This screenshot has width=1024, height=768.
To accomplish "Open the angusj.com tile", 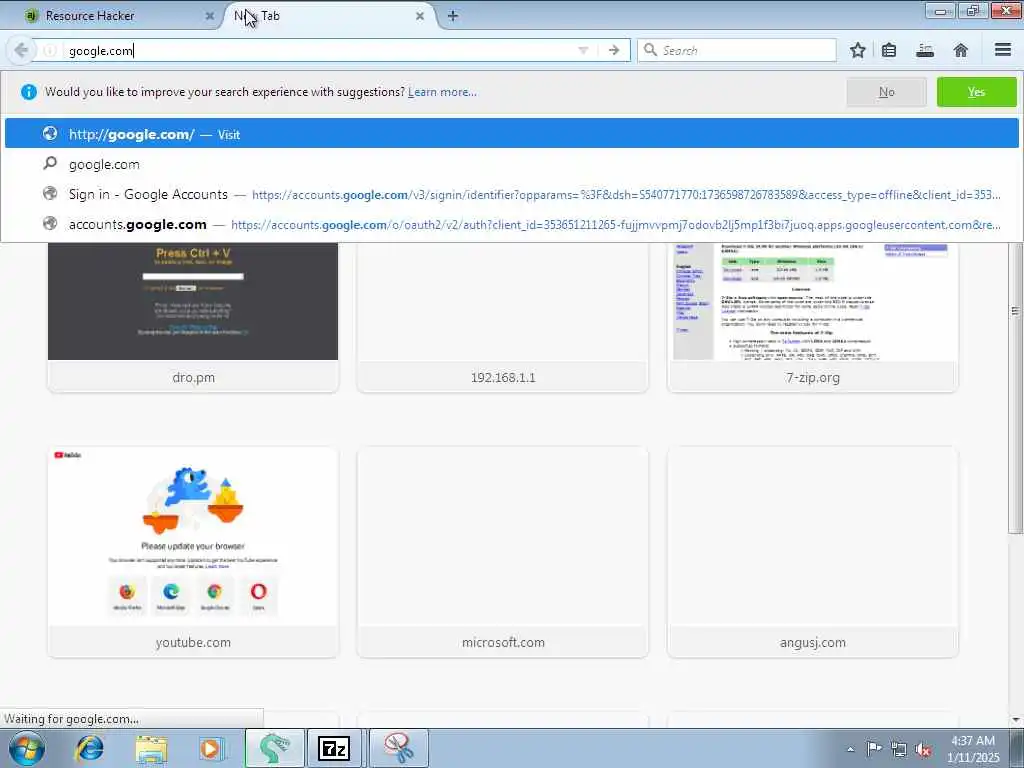I will point(812,552).
